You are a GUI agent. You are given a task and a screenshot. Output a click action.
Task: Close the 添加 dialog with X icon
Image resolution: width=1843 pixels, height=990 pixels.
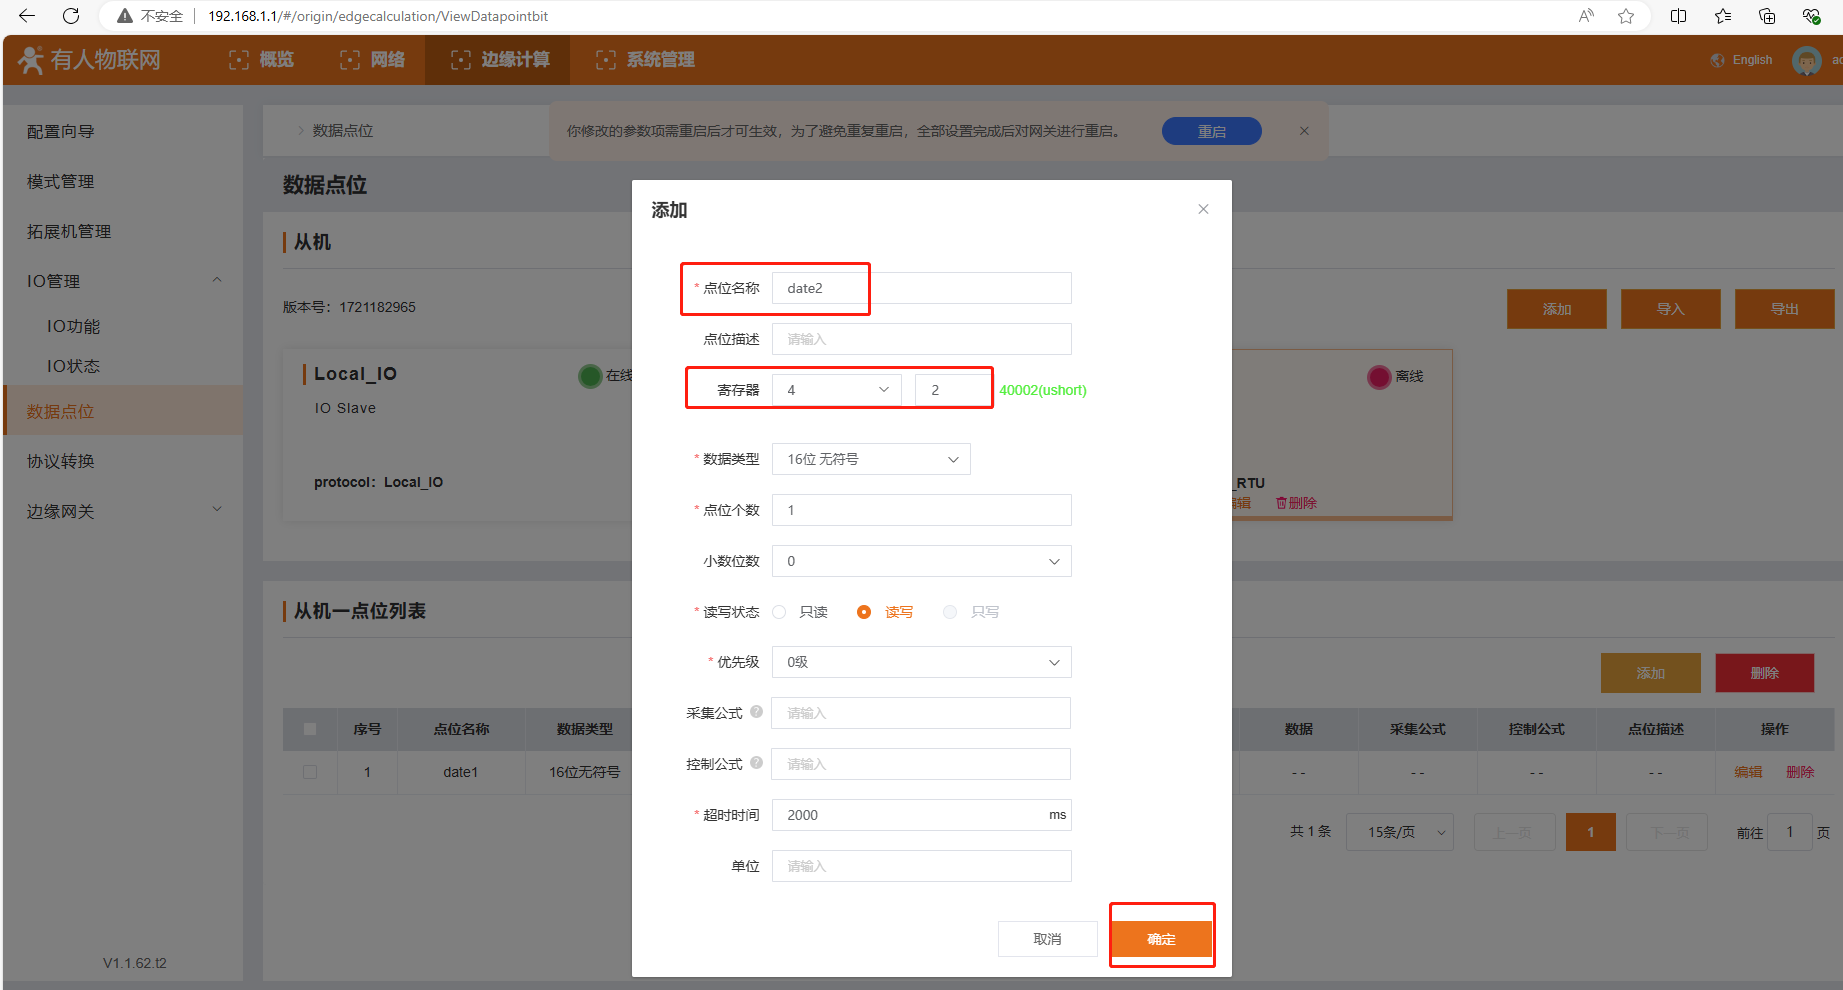click(1203, 209)
